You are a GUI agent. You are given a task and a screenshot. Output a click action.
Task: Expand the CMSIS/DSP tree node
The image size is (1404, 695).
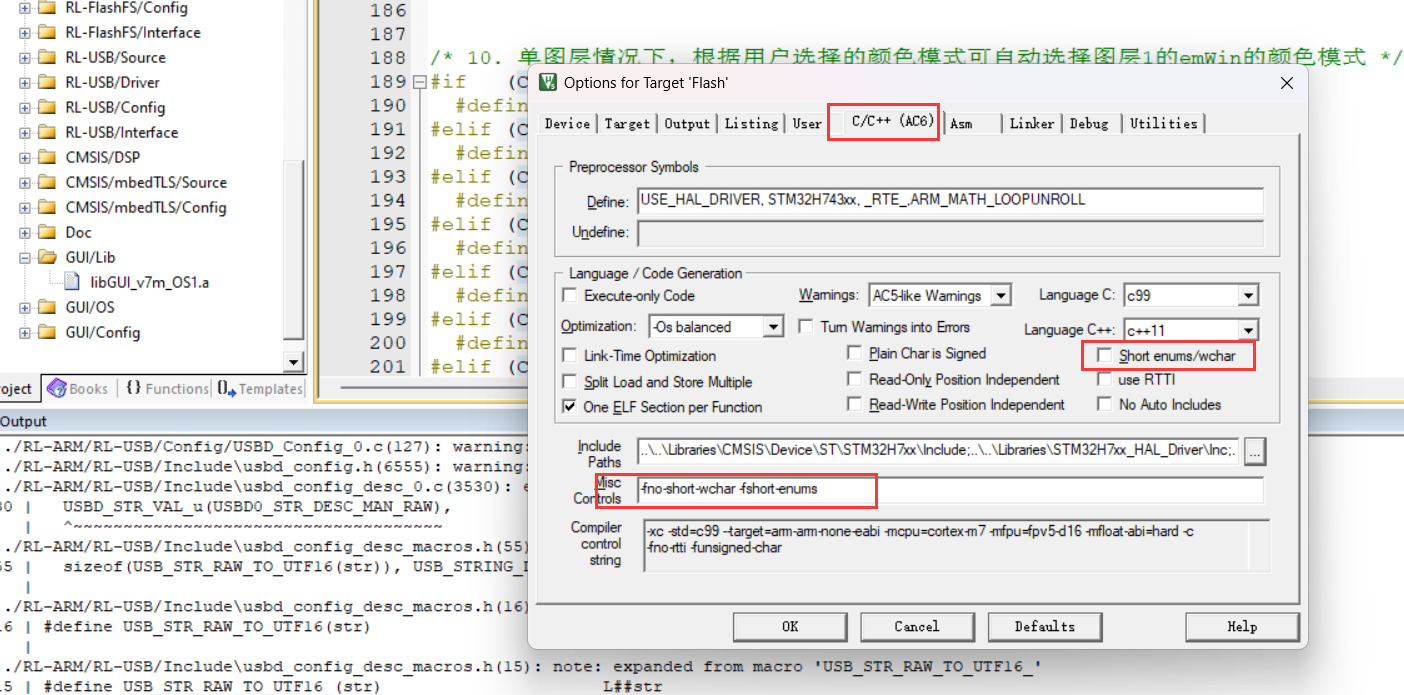pos(25,157)
